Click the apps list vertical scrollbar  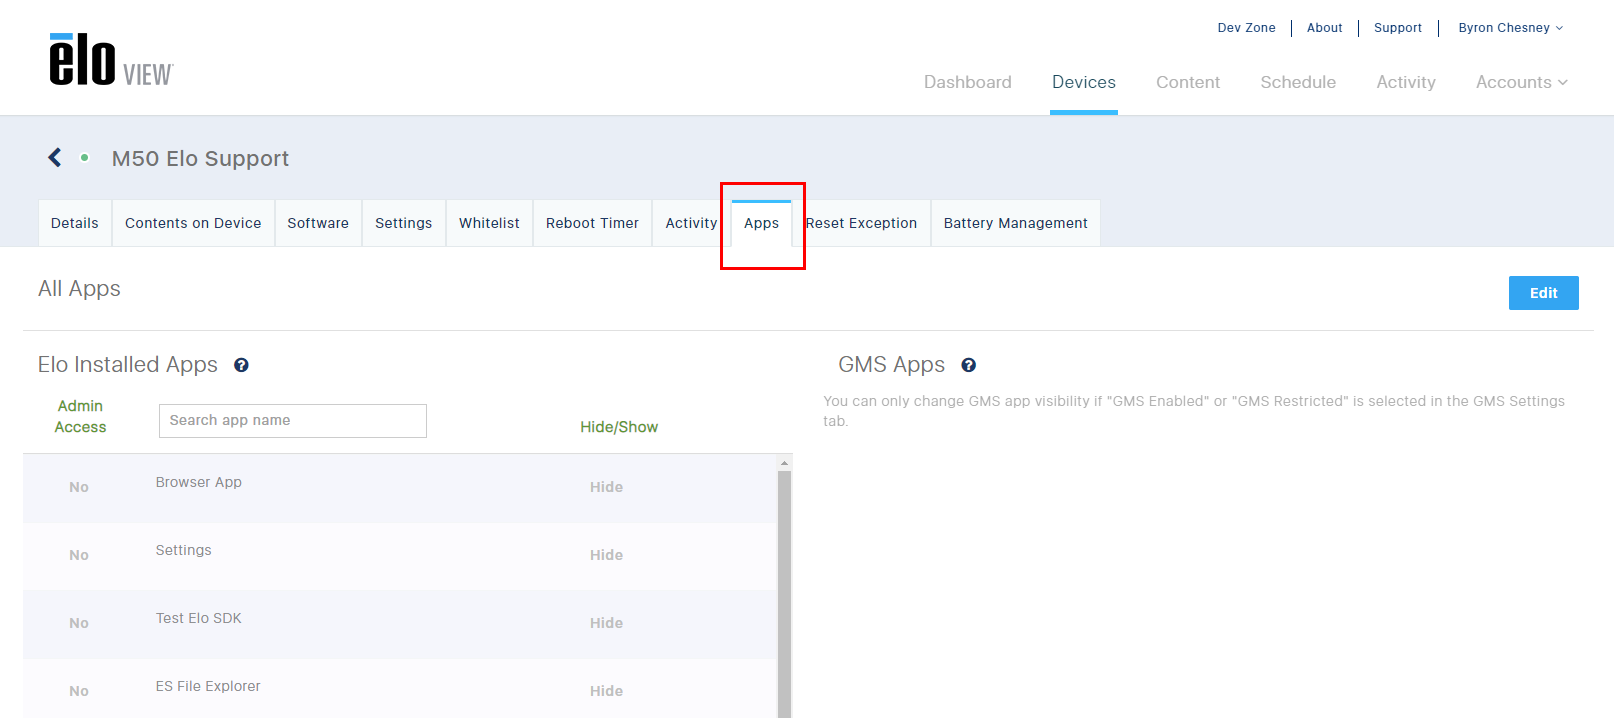[785, 594]
